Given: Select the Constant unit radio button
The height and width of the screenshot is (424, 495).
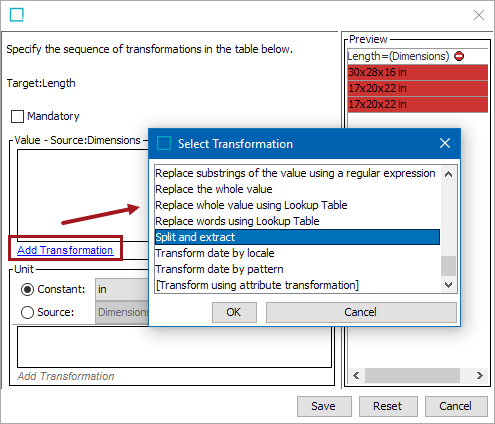Looking at the screenshot, I should tap(27, 289).
